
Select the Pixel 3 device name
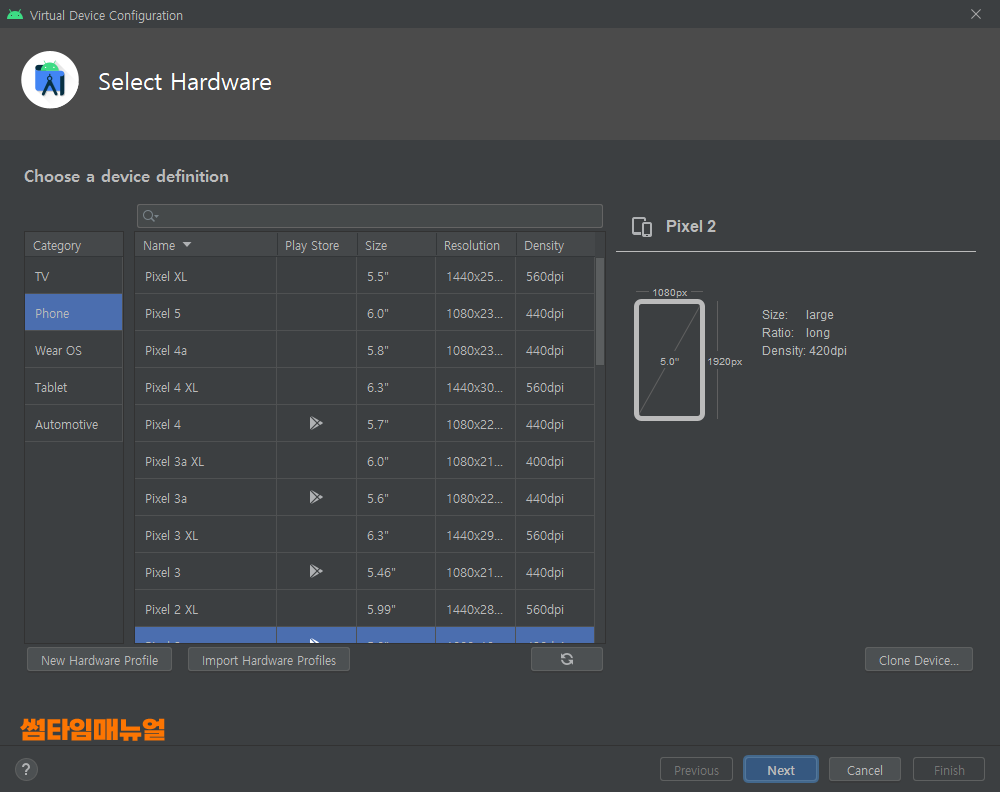pos(163,572)
